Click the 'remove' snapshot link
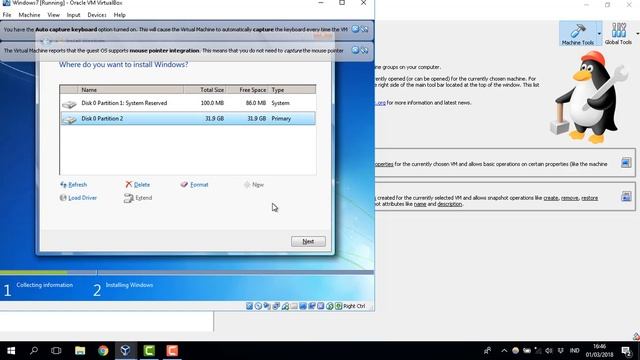Viewport: 640px width, 360px height. pos(570,198)
